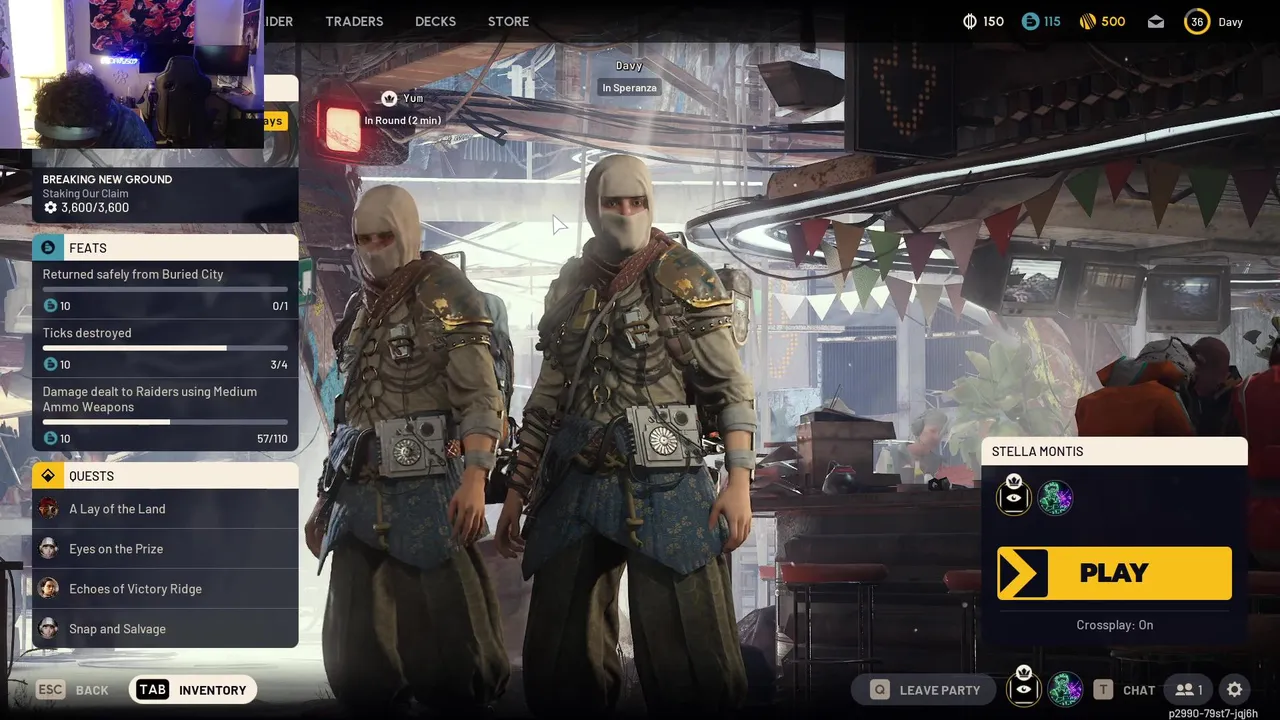Select Returned safely from Buried City feat

pos(165,289)
